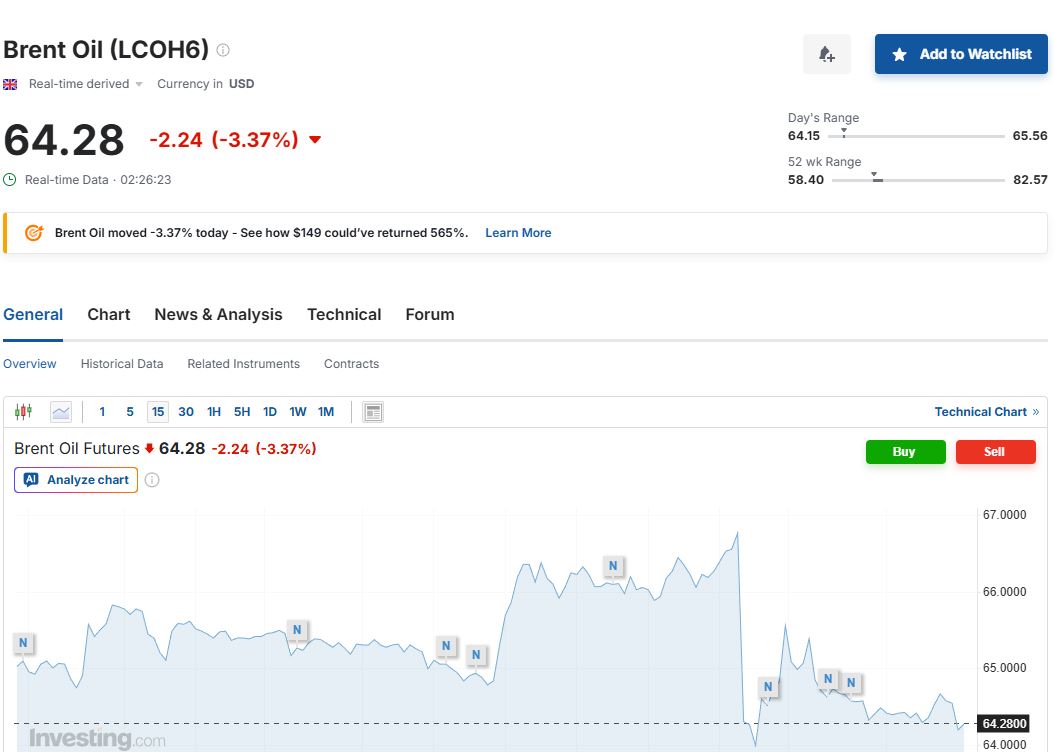Click the create alert bell icon
This screenshot has width=1055, height=752.
(827, 54)
